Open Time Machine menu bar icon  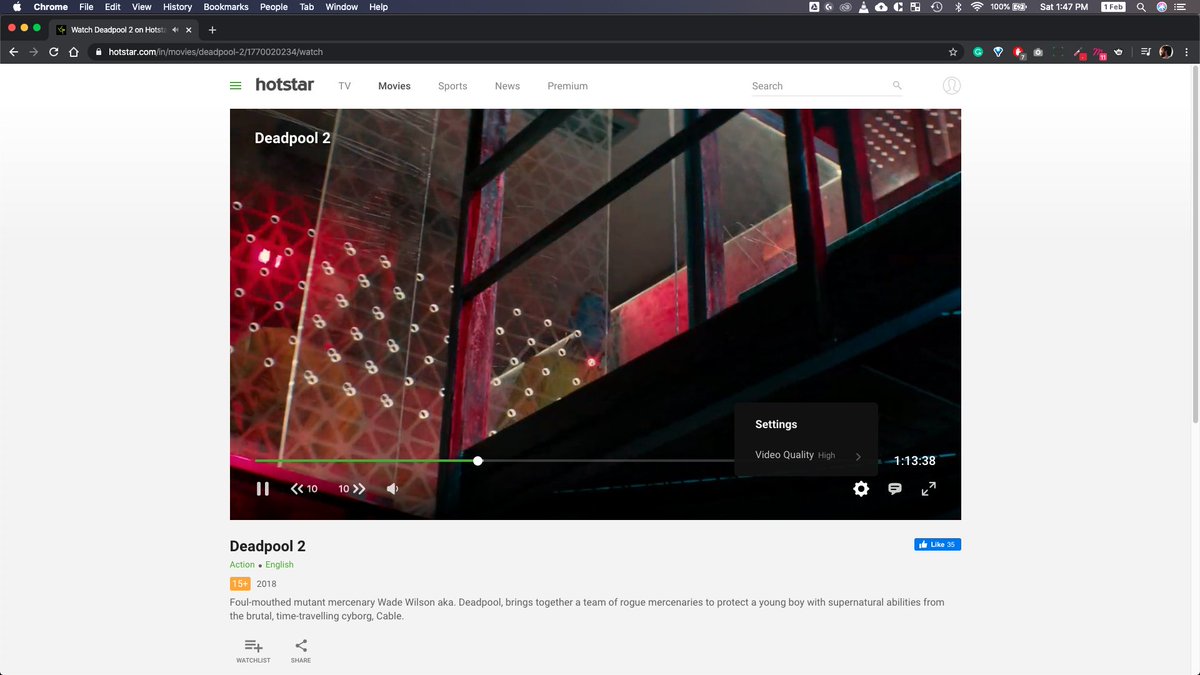tap(936, 7)
